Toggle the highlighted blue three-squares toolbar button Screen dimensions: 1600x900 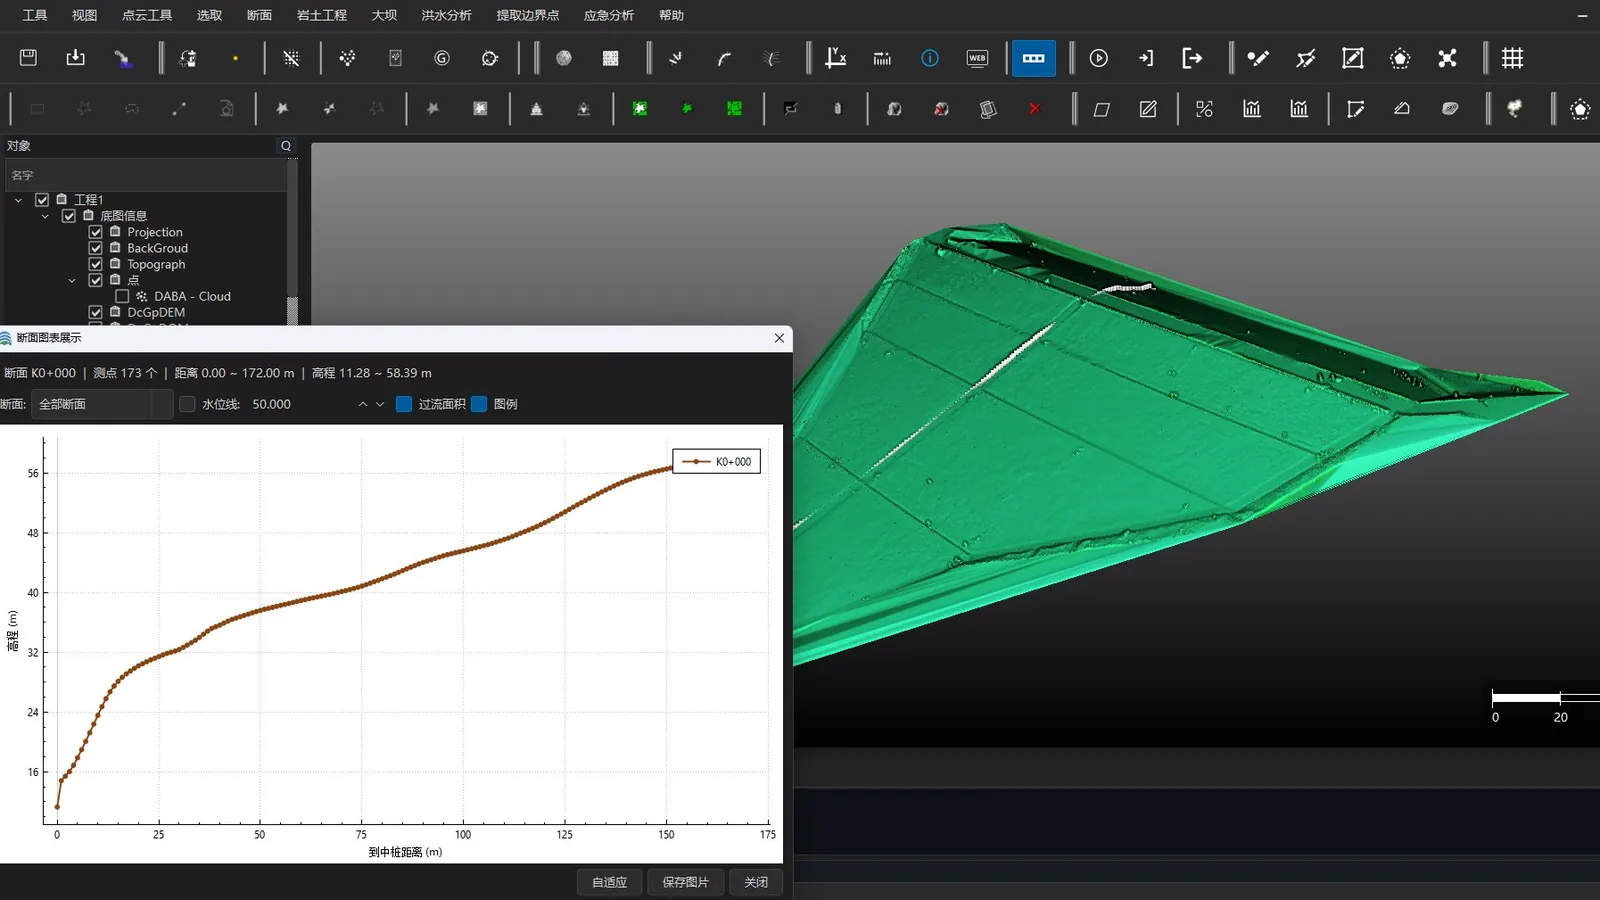click(1034, 58)
